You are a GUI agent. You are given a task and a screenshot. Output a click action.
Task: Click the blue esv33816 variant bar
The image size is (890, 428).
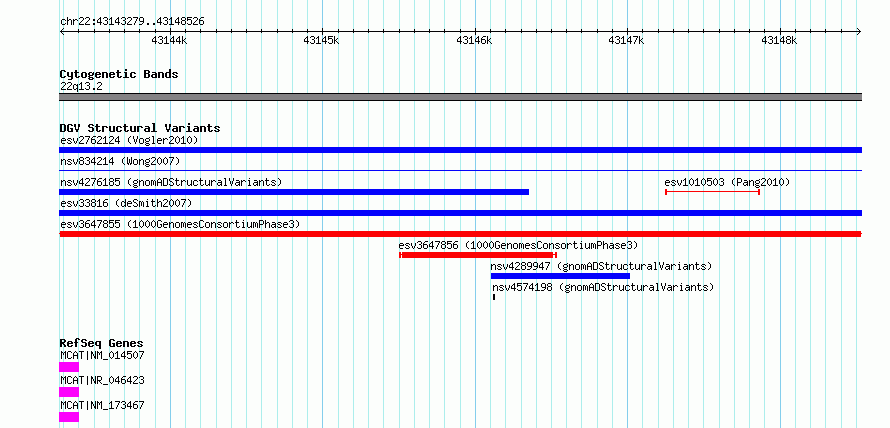point(460,213)
